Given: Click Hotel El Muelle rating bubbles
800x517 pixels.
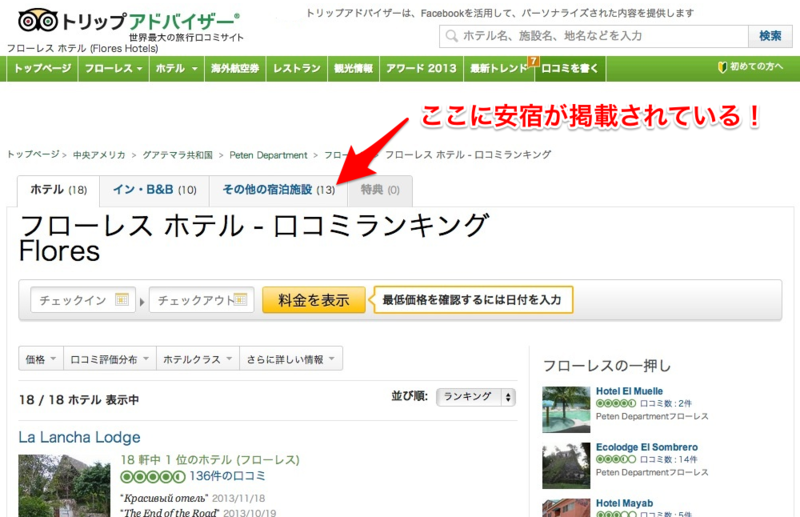Looking at the screenshot, I should pyautogui.click(x=616, y=403).
